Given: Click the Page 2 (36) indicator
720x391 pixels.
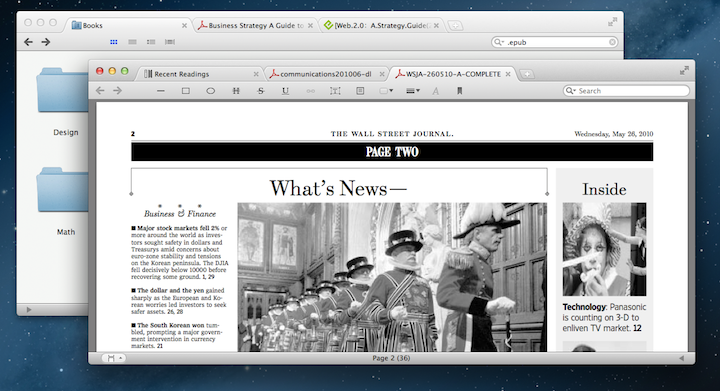Looking at the screenshot, I should pyautogui.click(x=391, y=358).
